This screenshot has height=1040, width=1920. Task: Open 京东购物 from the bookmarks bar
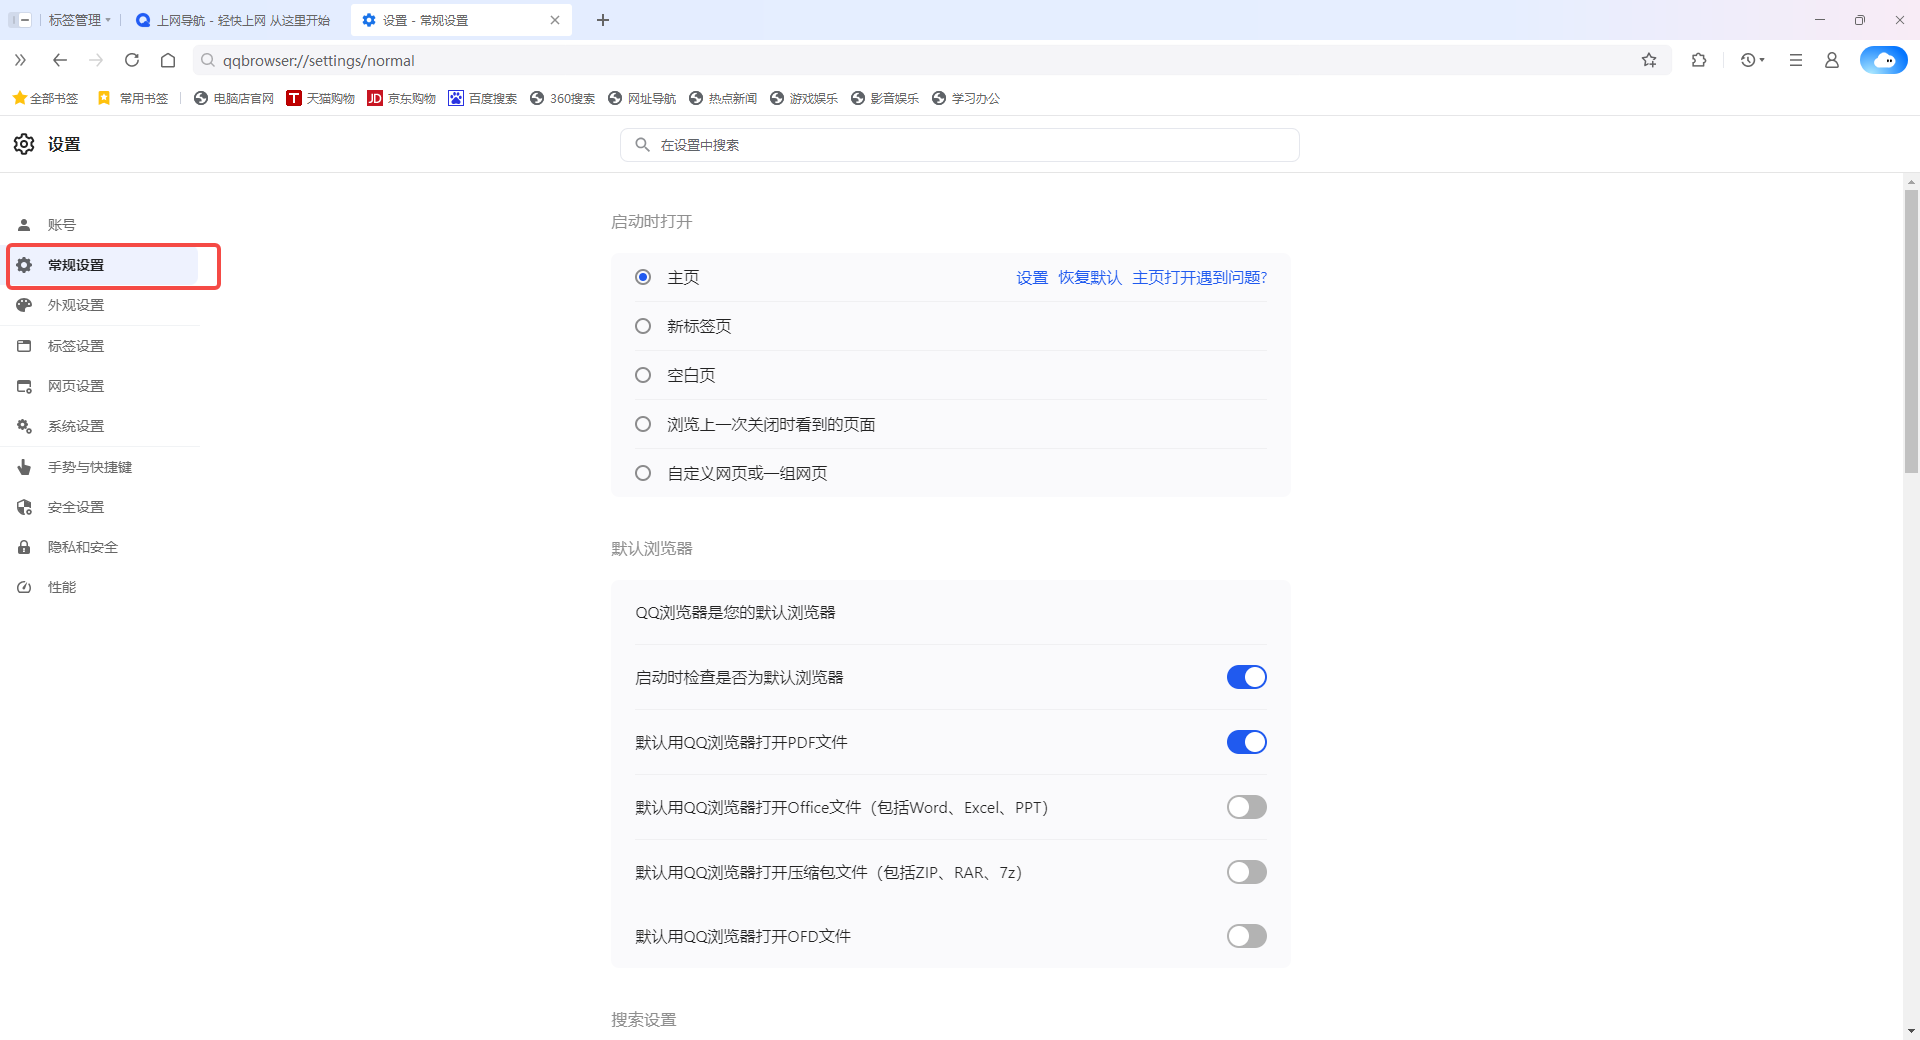400,98
